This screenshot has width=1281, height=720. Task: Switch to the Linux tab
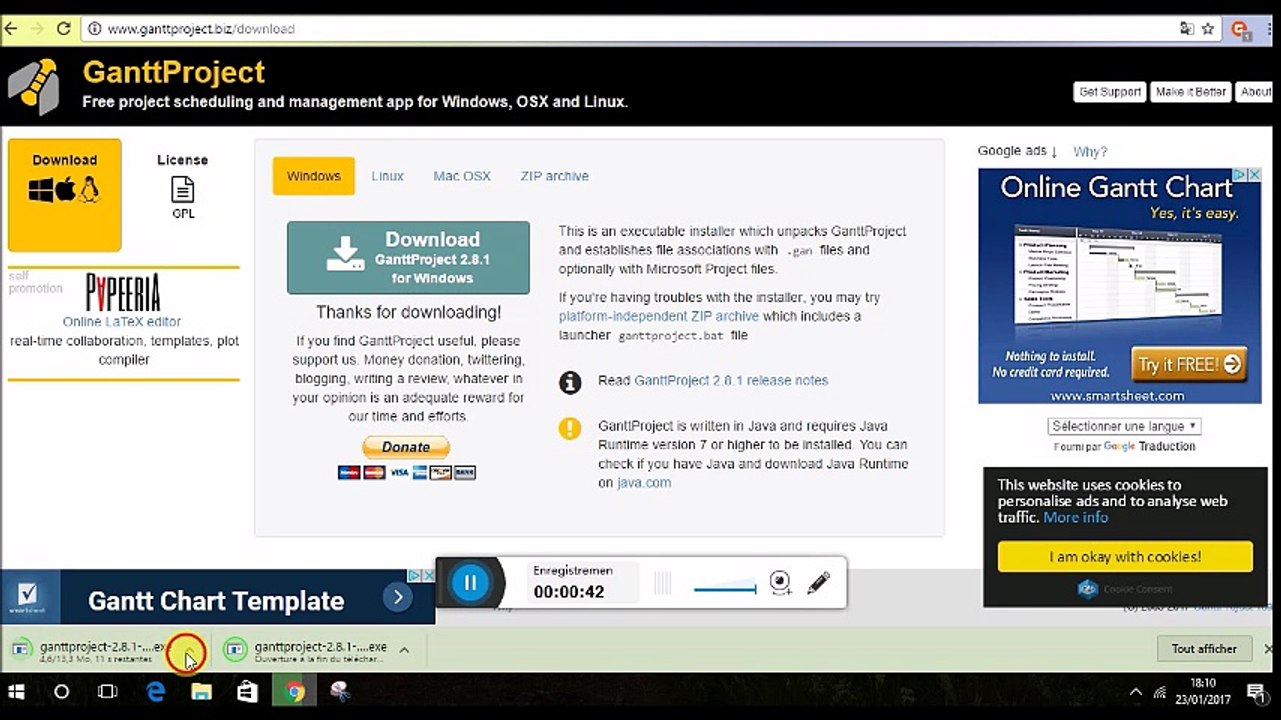point(387,176)
